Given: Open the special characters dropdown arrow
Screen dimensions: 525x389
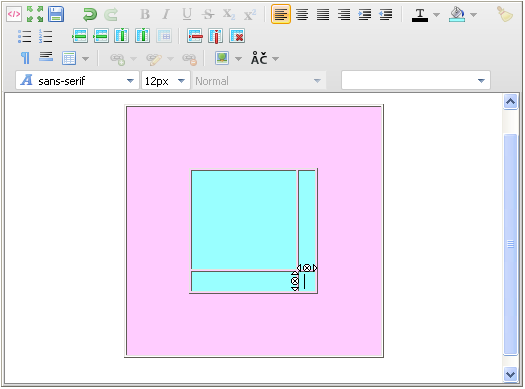Looking at the screenshot, I should click(275, 59).
